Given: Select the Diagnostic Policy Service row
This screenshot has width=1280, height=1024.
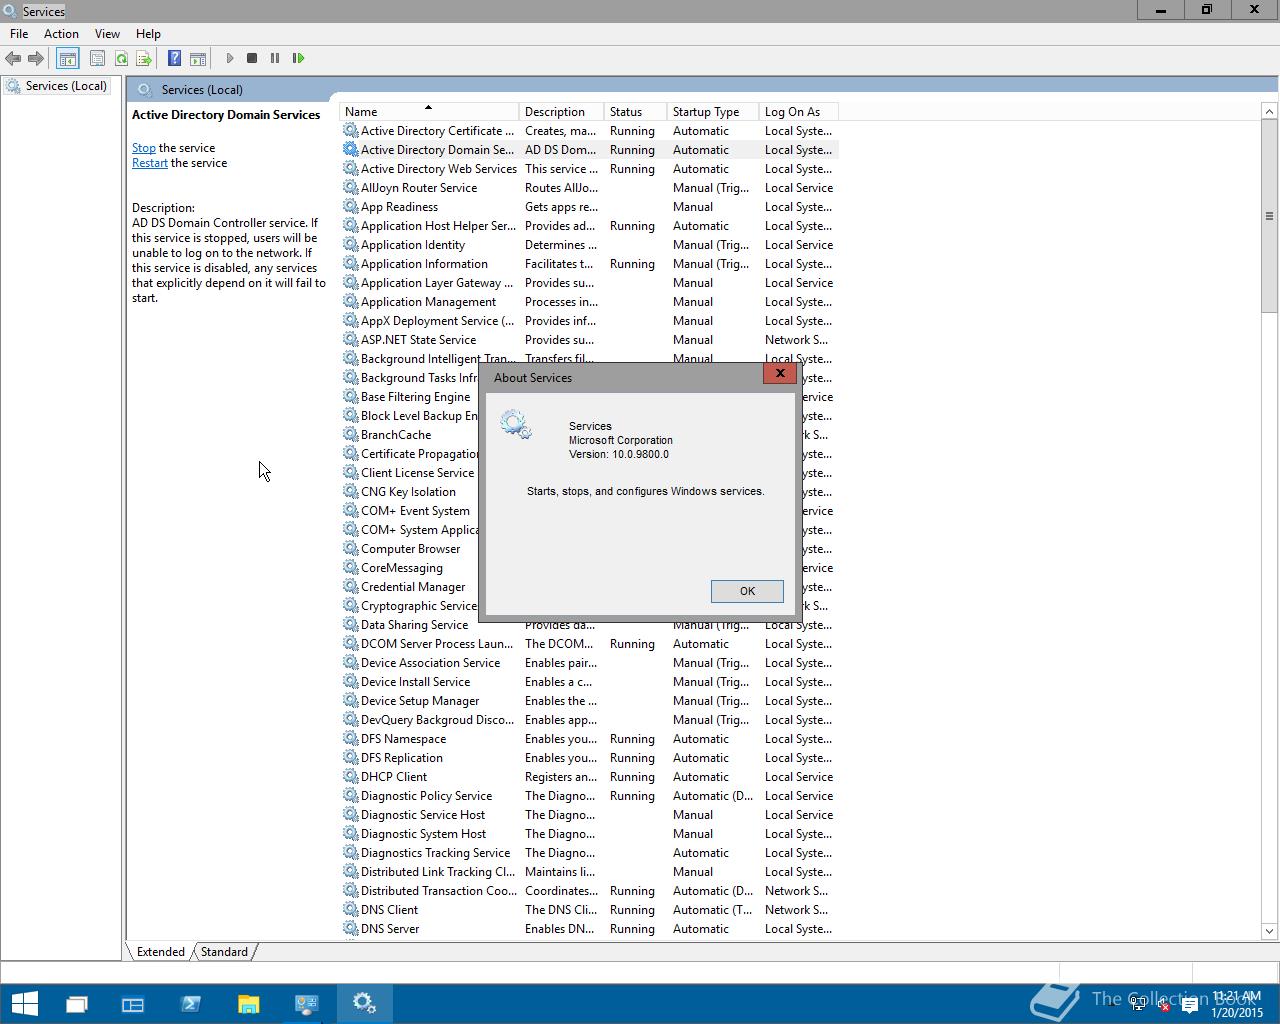Looking at the screenshot, I should 588,796.
